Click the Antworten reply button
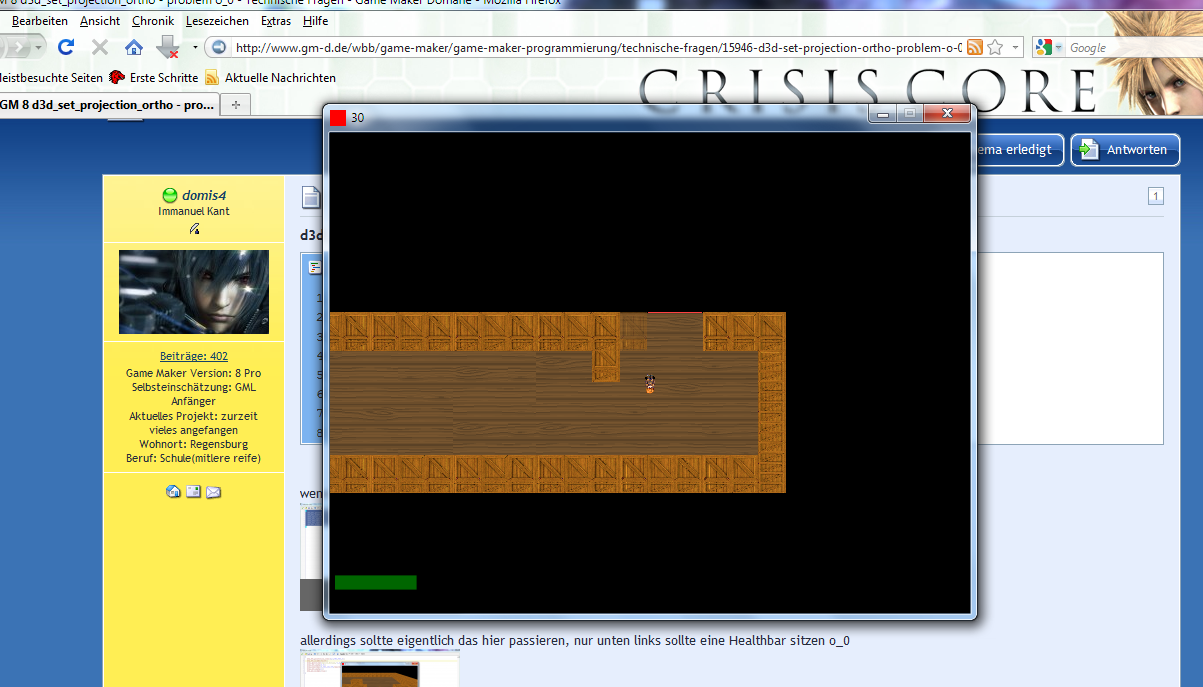The height and width of the screenshot is (687, 1203). pos(1125,150)
